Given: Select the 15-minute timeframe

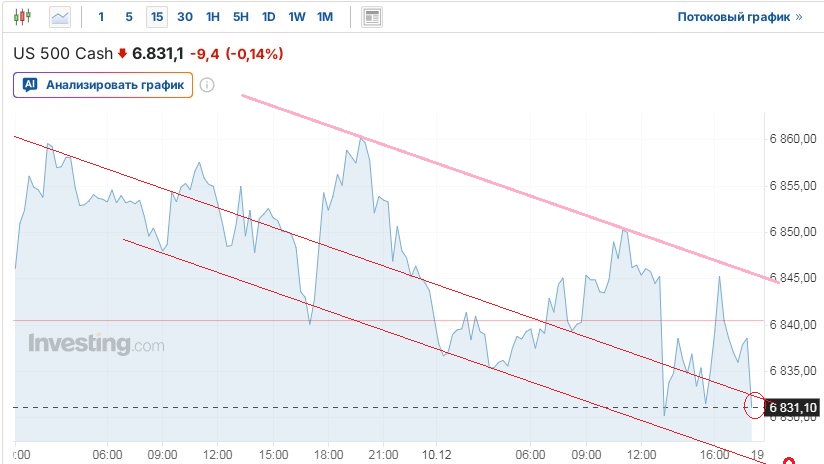Looking at the screenshot, I should pos(157,17).
